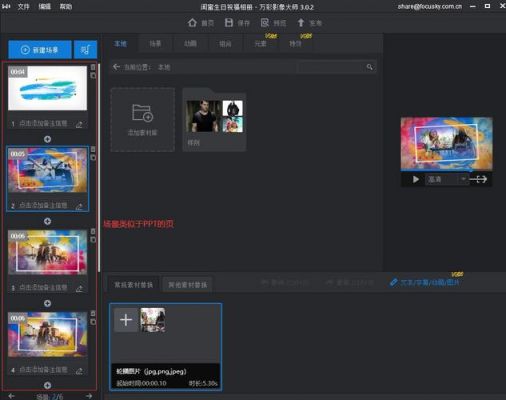Open the 帮助 menu
Screen dimensions: 506x400
pyautogui.click(x=66, y=6)
